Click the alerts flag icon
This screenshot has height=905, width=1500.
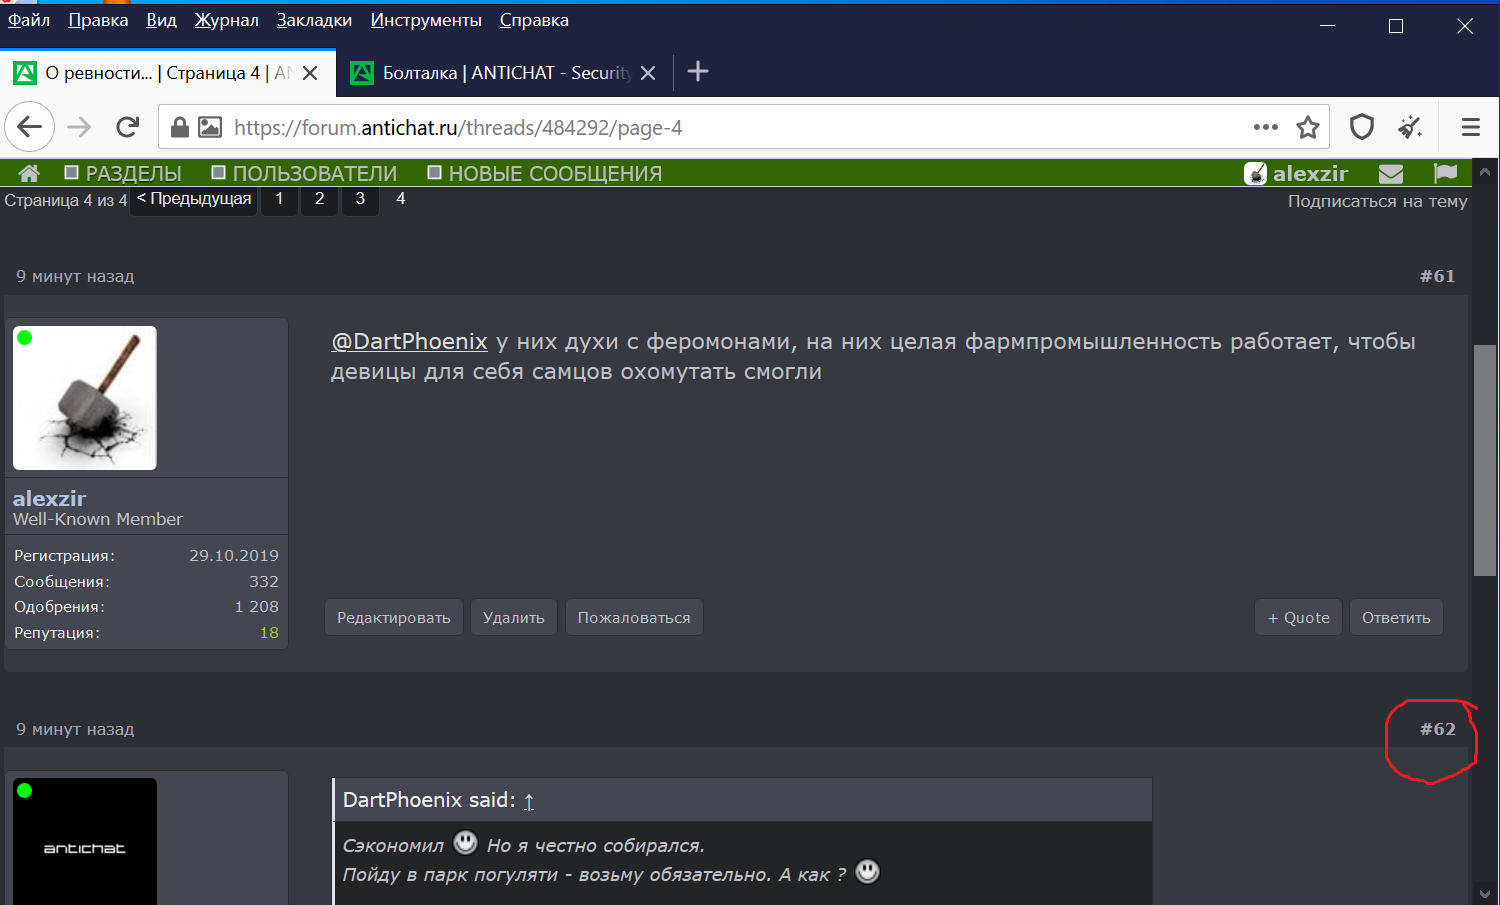tap(1445, 174)
